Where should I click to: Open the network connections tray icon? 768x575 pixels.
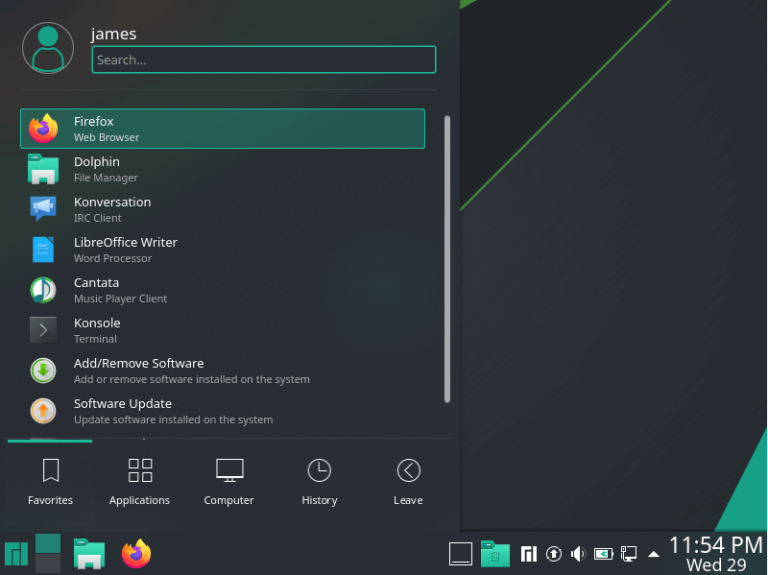tap(629, 554)
